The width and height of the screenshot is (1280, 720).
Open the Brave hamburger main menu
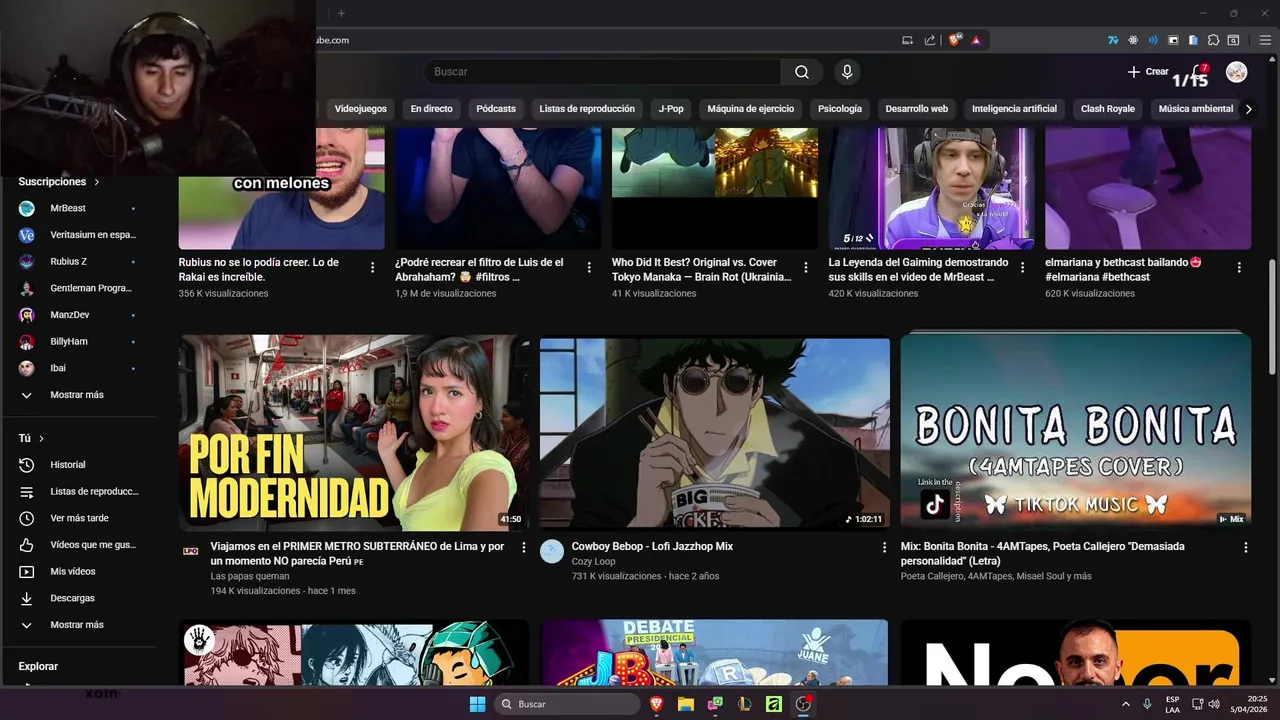1265,40
